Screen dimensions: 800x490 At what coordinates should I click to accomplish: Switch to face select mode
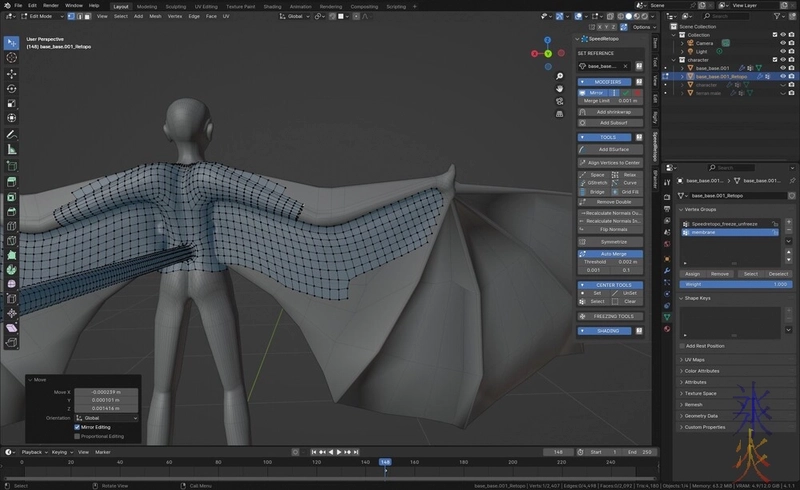85,16
